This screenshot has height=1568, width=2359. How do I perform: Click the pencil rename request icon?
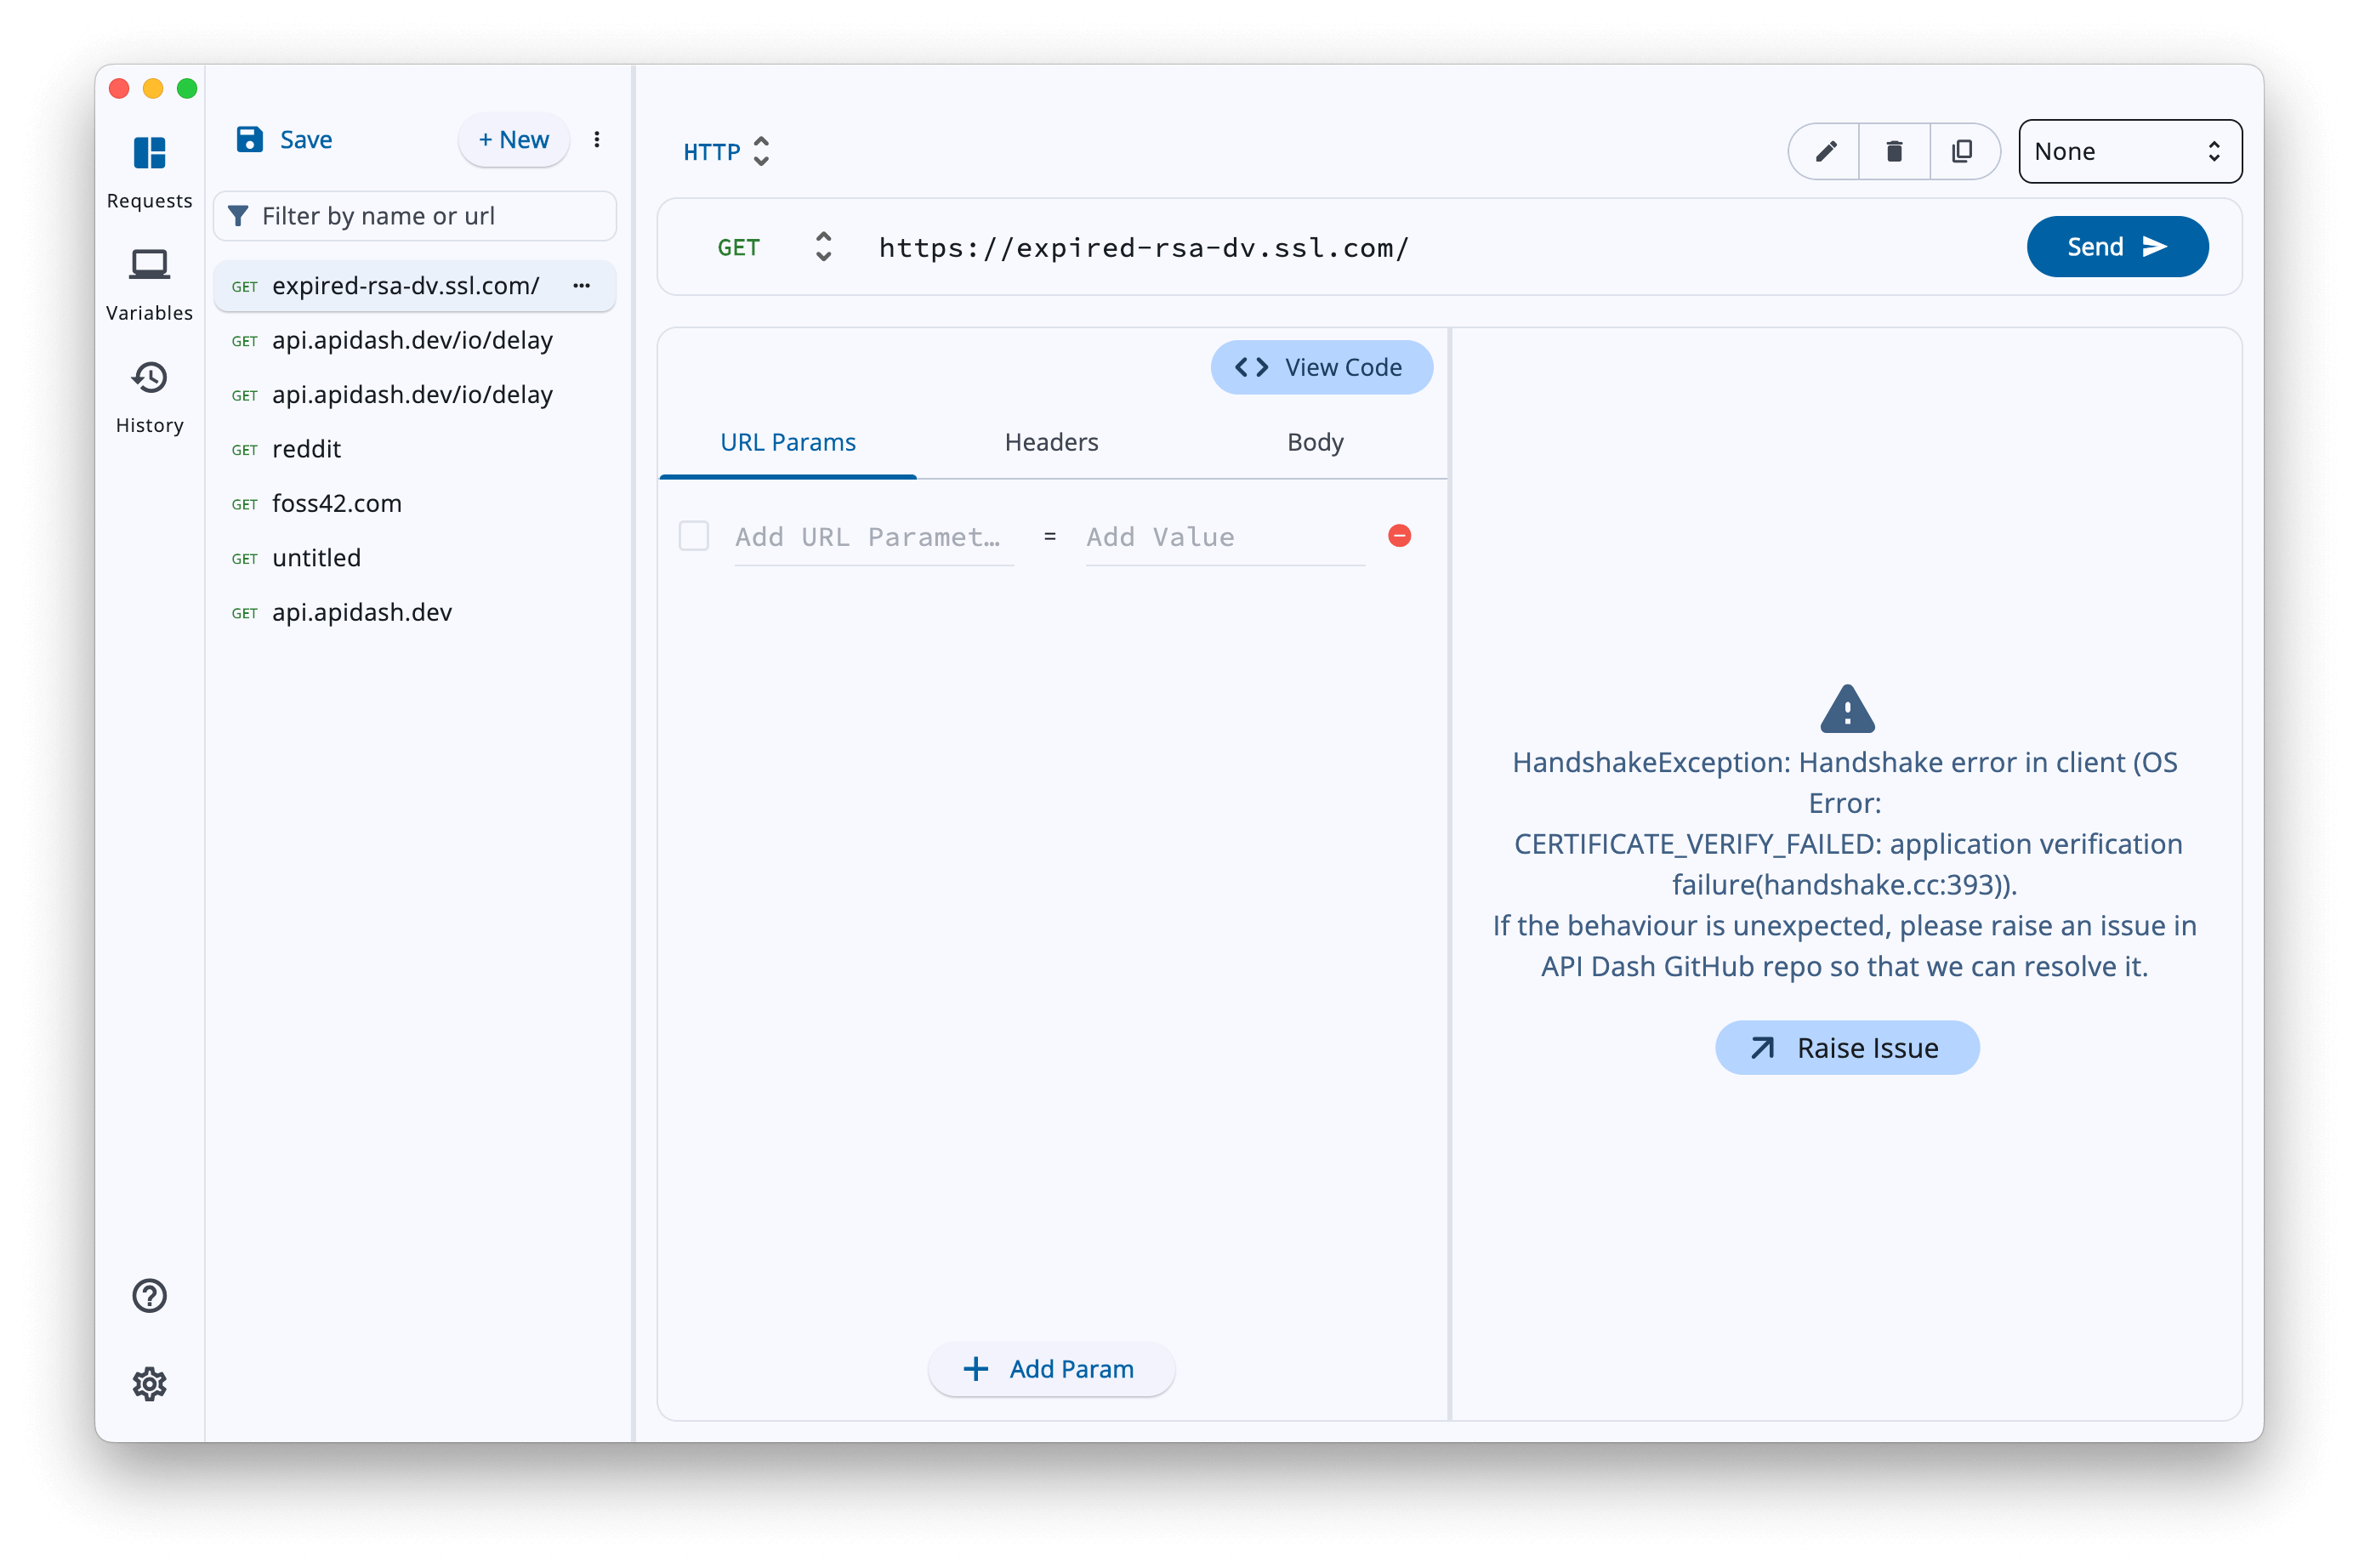point(1825,151)
